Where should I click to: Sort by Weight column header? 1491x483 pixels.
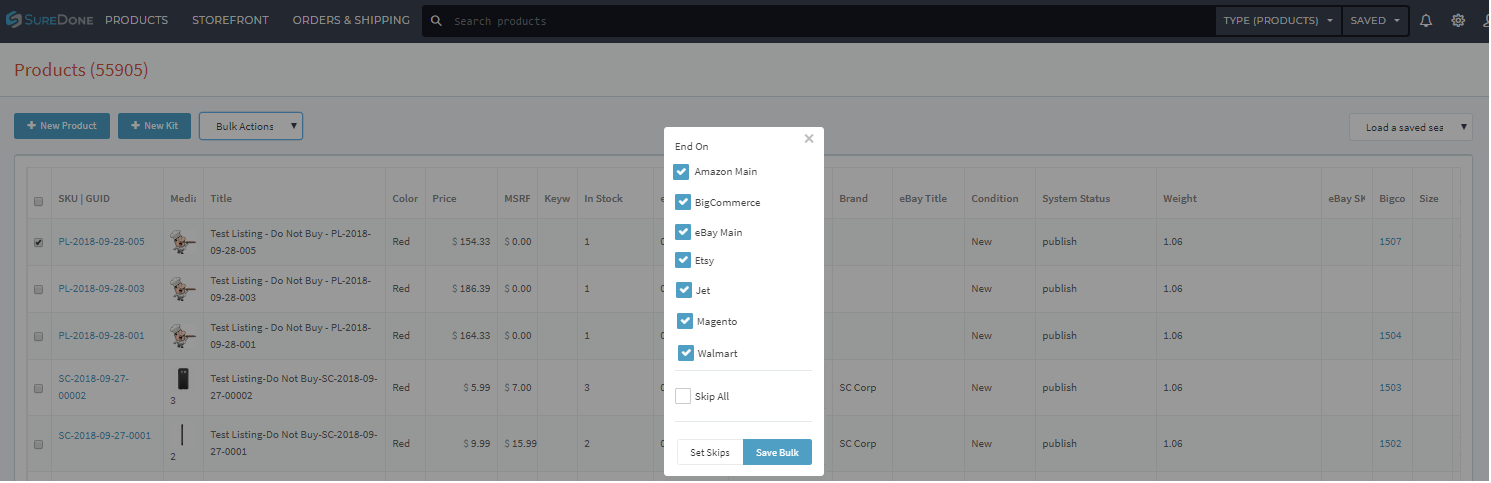coord(1180,199)
